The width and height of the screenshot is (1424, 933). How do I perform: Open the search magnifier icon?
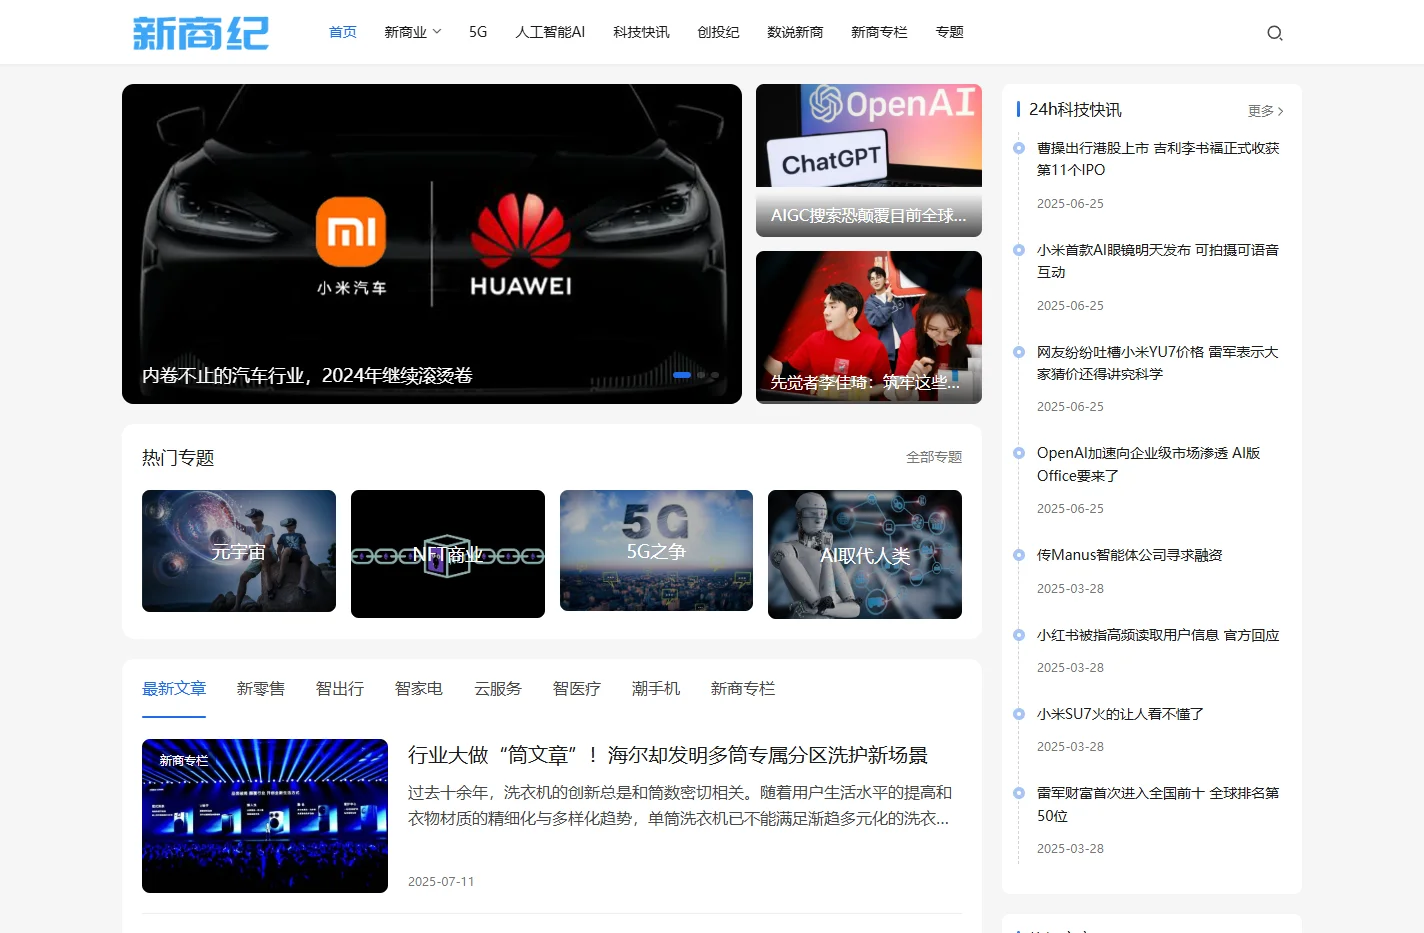[1274, 33]
